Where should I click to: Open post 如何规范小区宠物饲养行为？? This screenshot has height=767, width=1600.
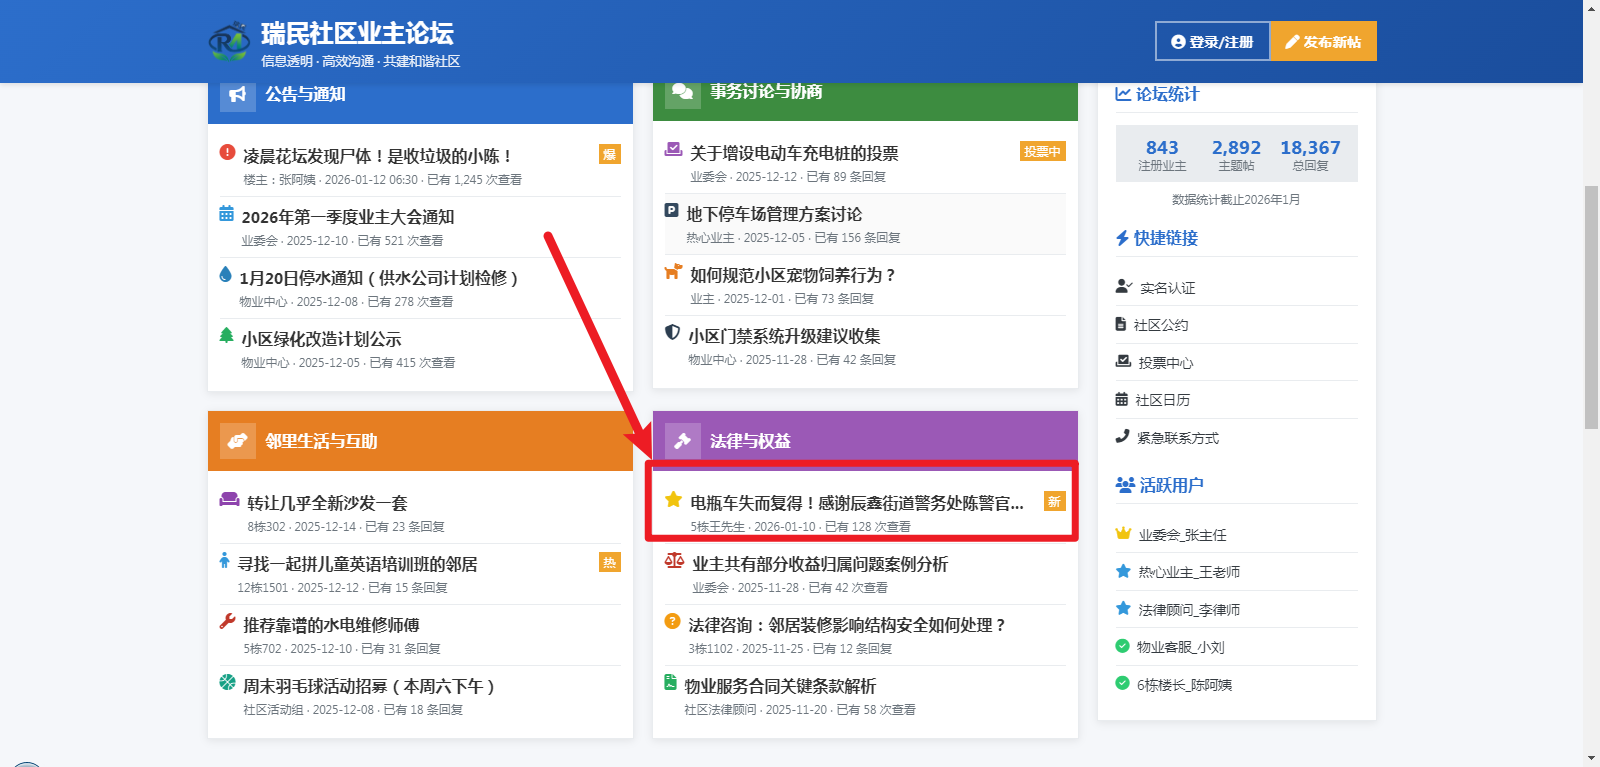[x=794, y=275]
